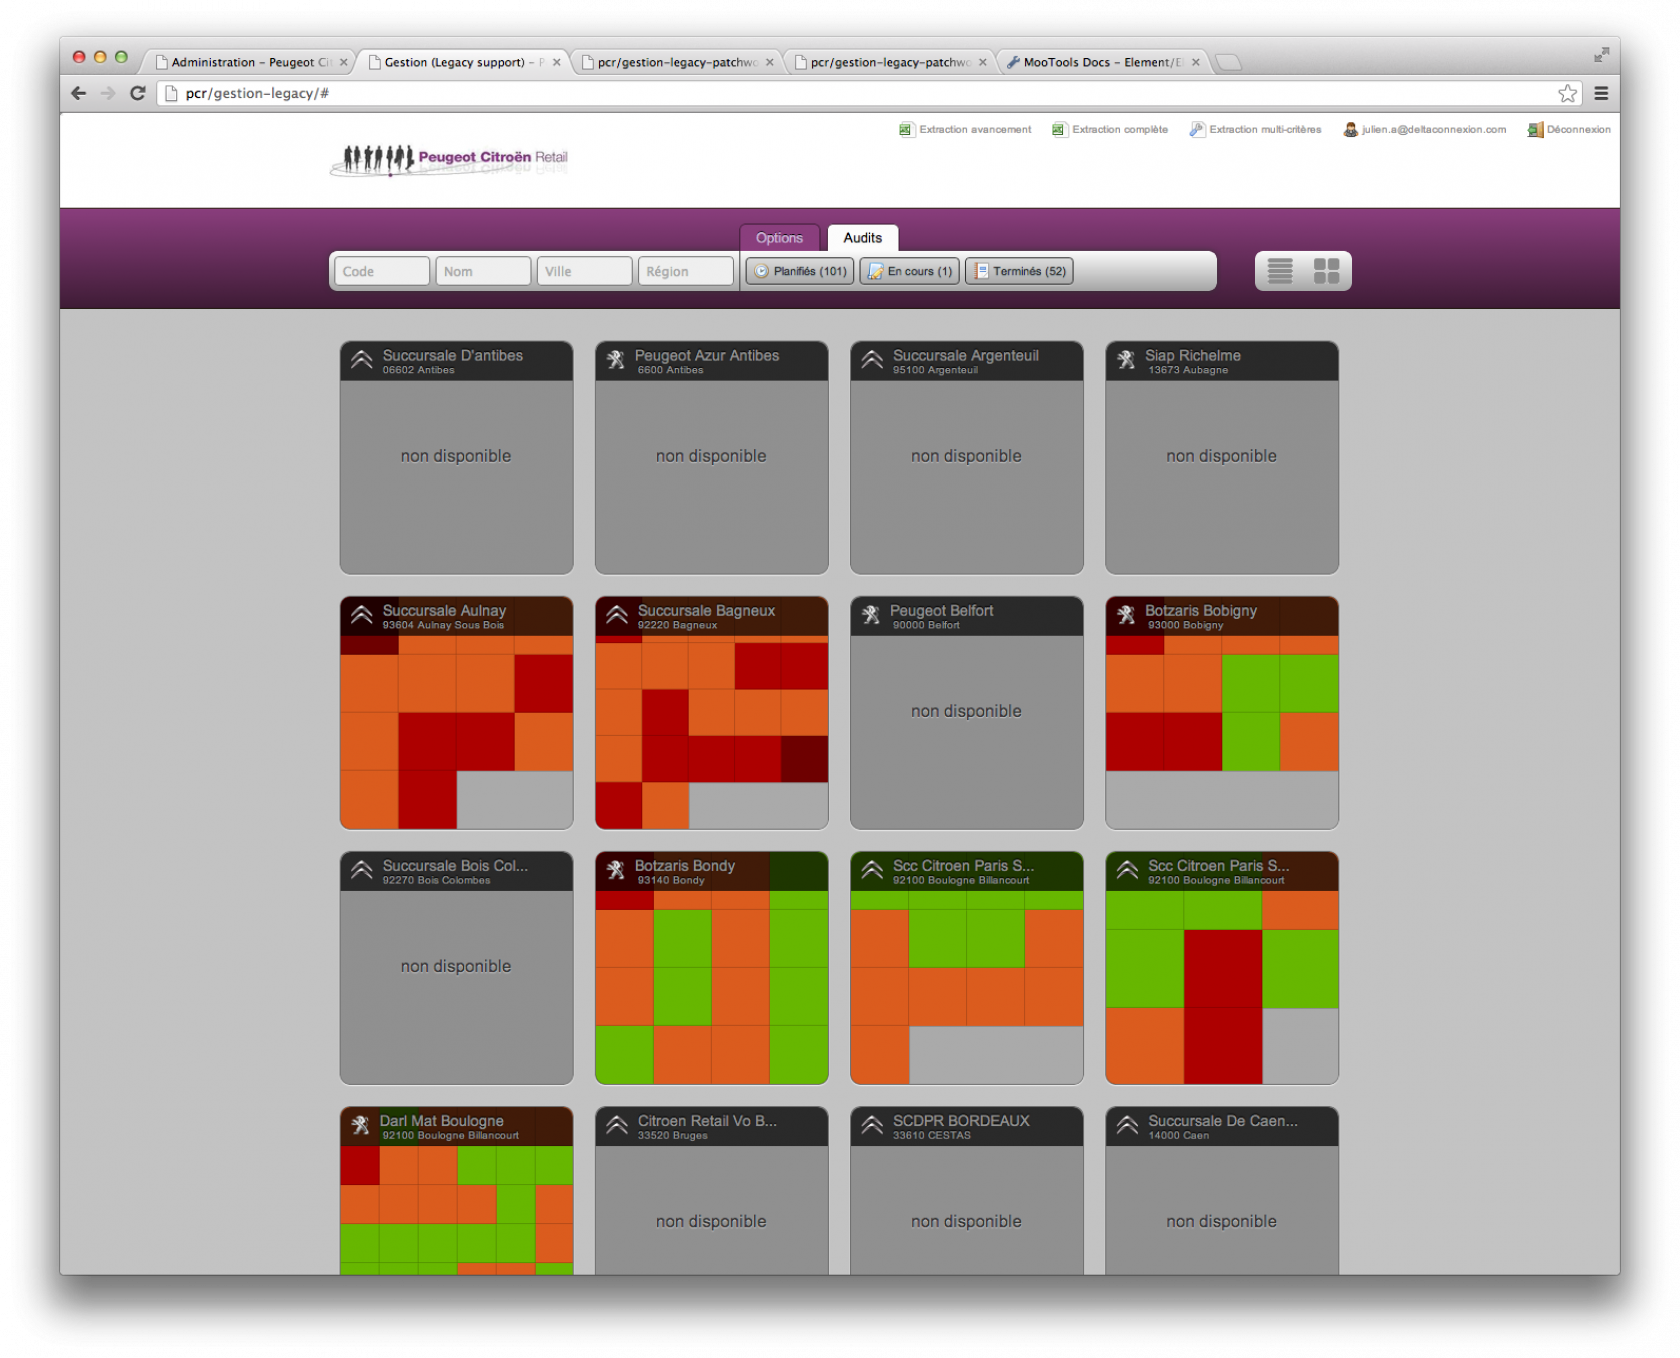Click 'non disponible' on Siap Richelme card
The width and height of the screenshot is (1680, 1358).
click(x=1221, y=456)
